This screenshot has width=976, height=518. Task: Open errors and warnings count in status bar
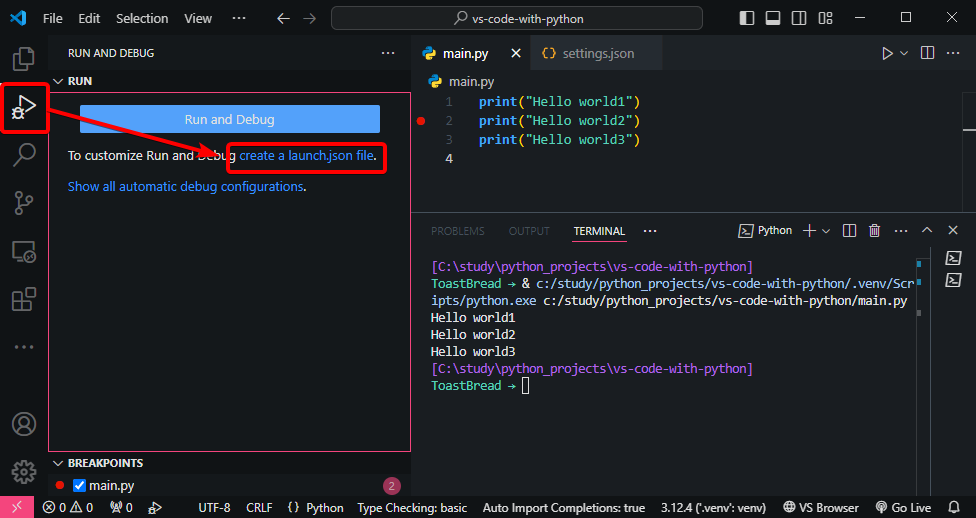pyautogui.click(x=67, y=507)
